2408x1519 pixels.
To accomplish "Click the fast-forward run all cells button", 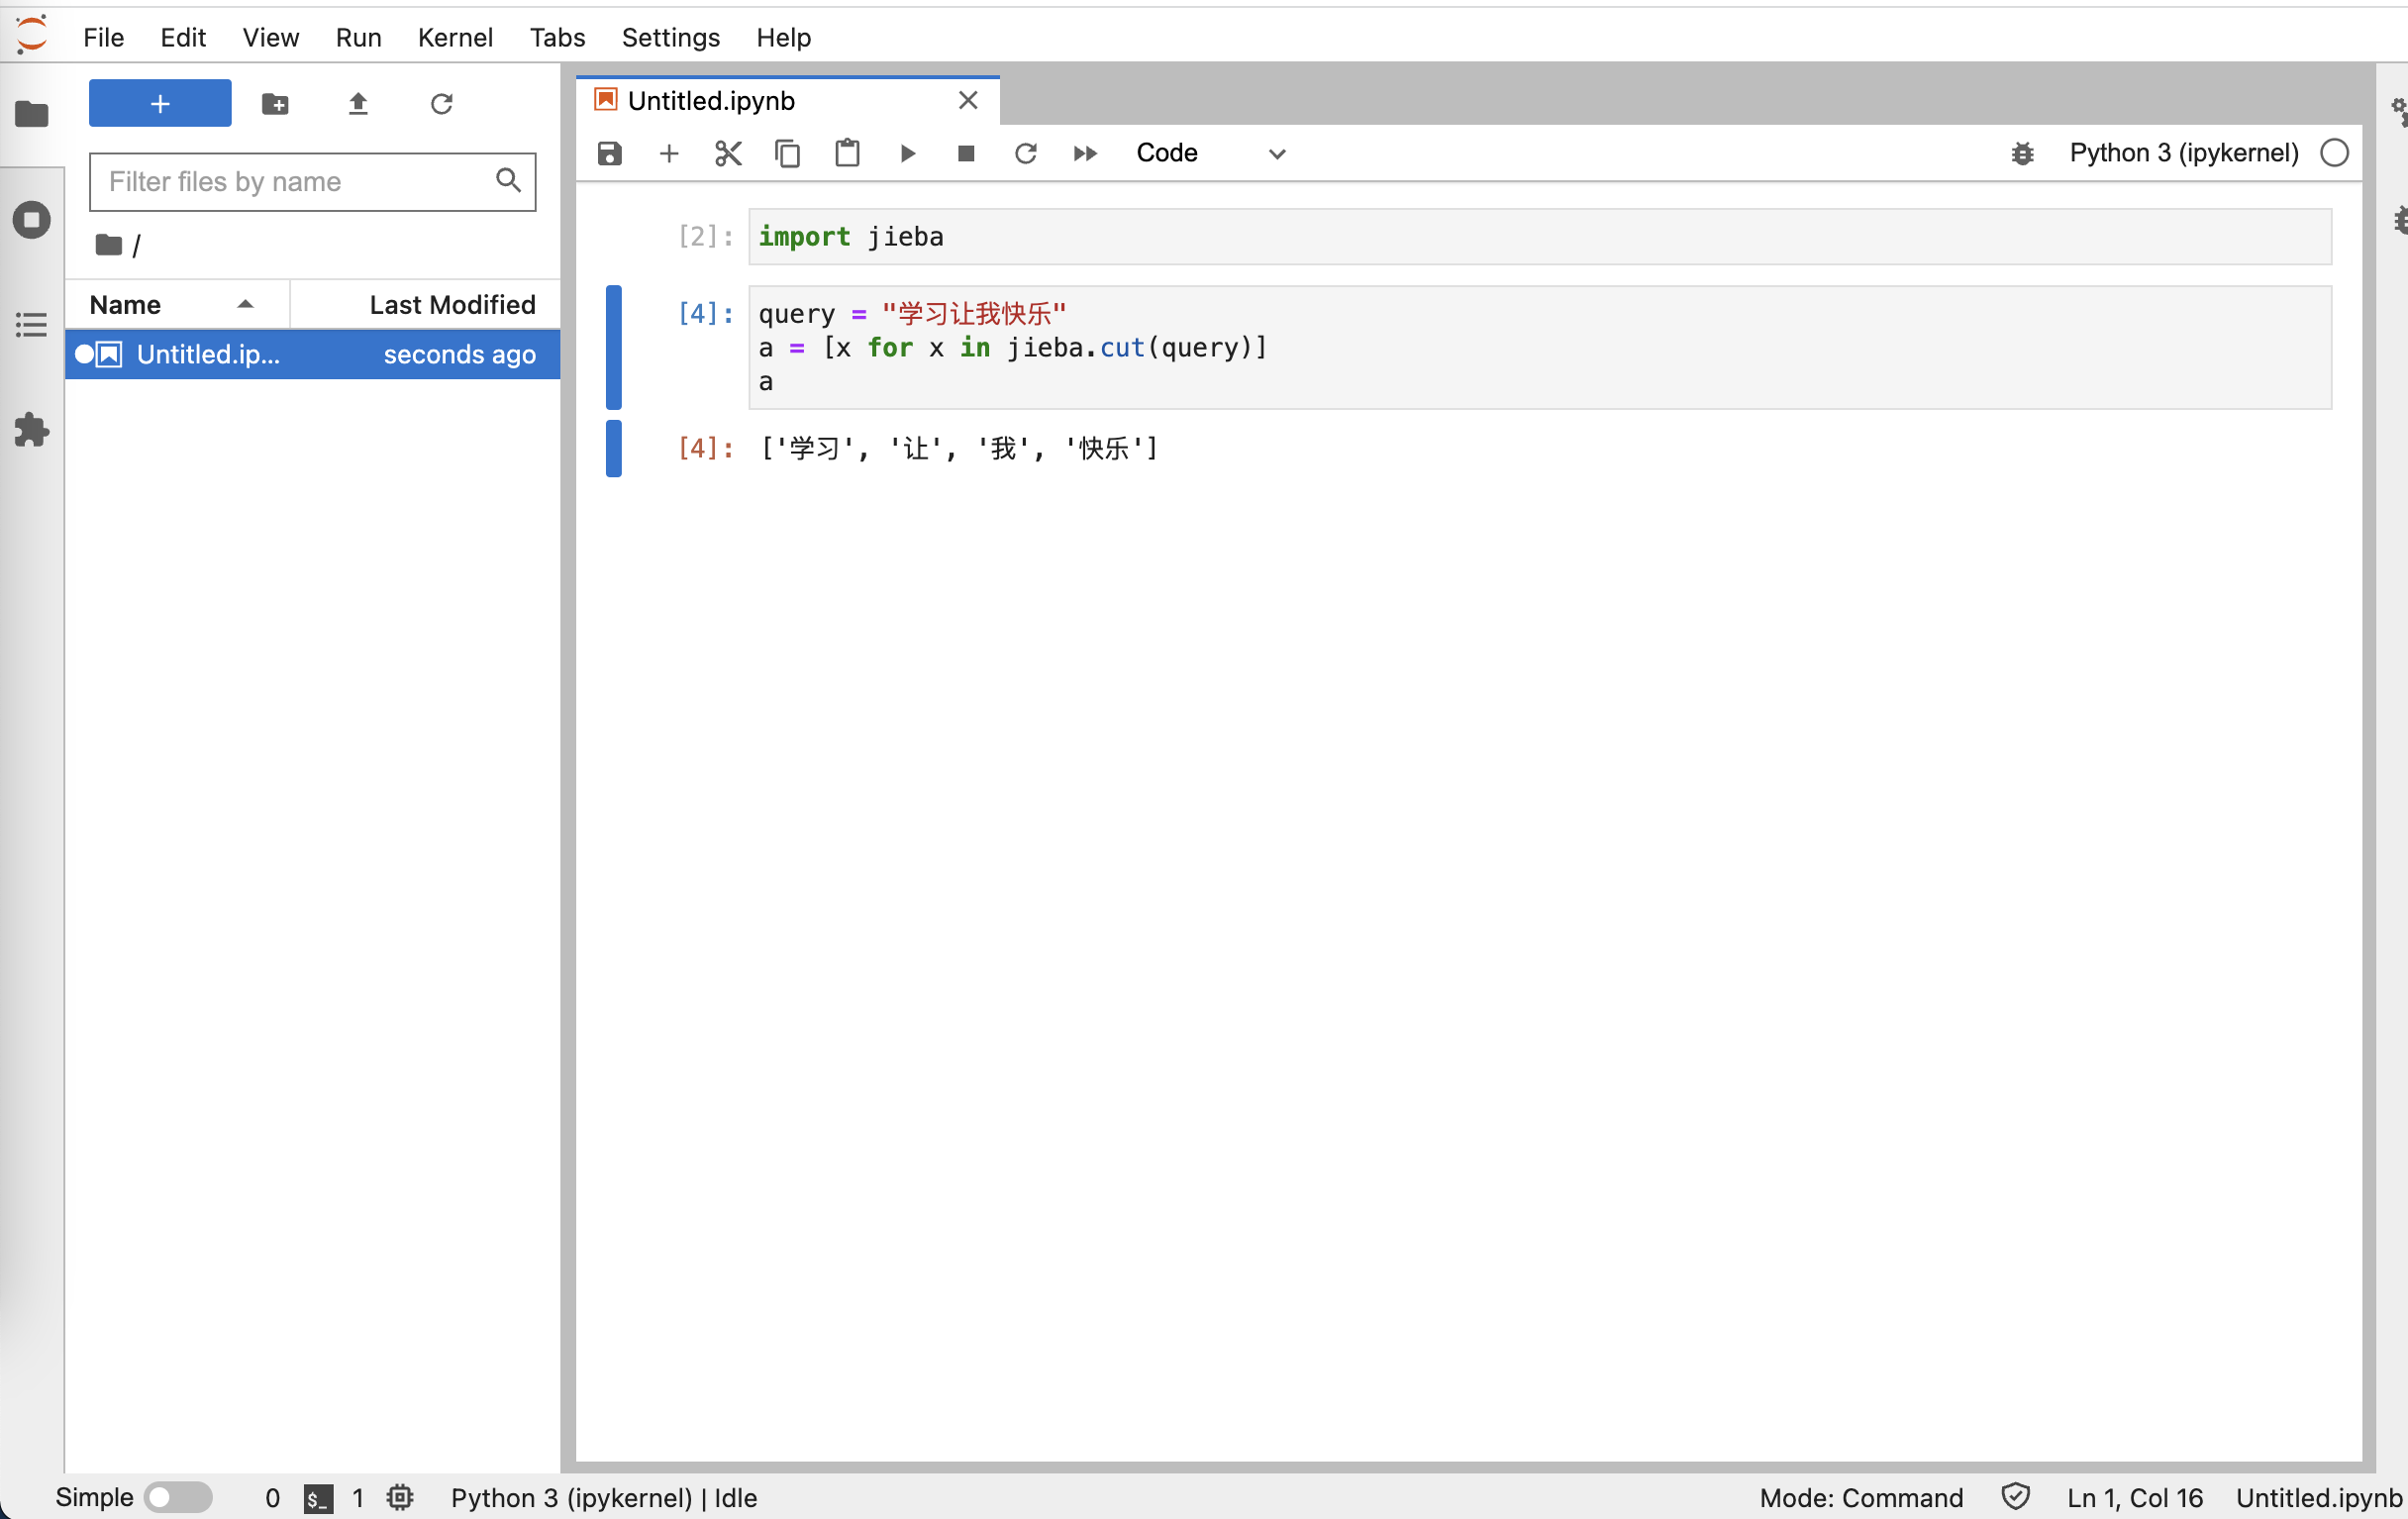I will (1085, 152).
